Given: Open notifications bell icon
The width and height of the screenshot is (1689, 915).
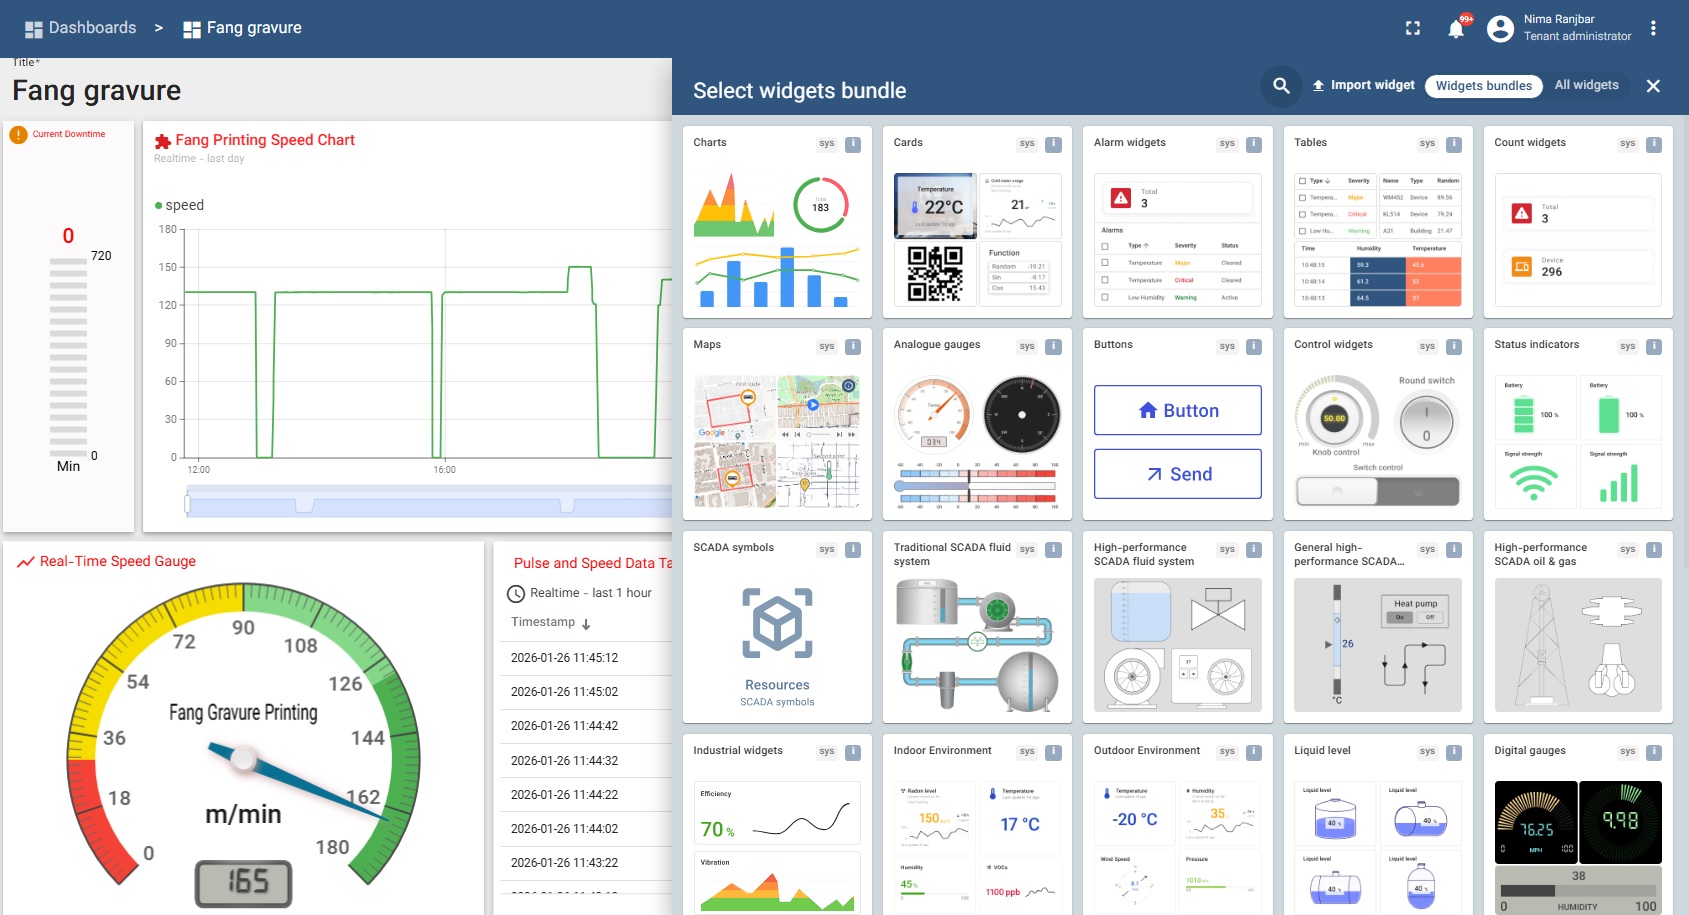Looking at the screenshot, I should pyautogui.click(x=1456, y=29).
